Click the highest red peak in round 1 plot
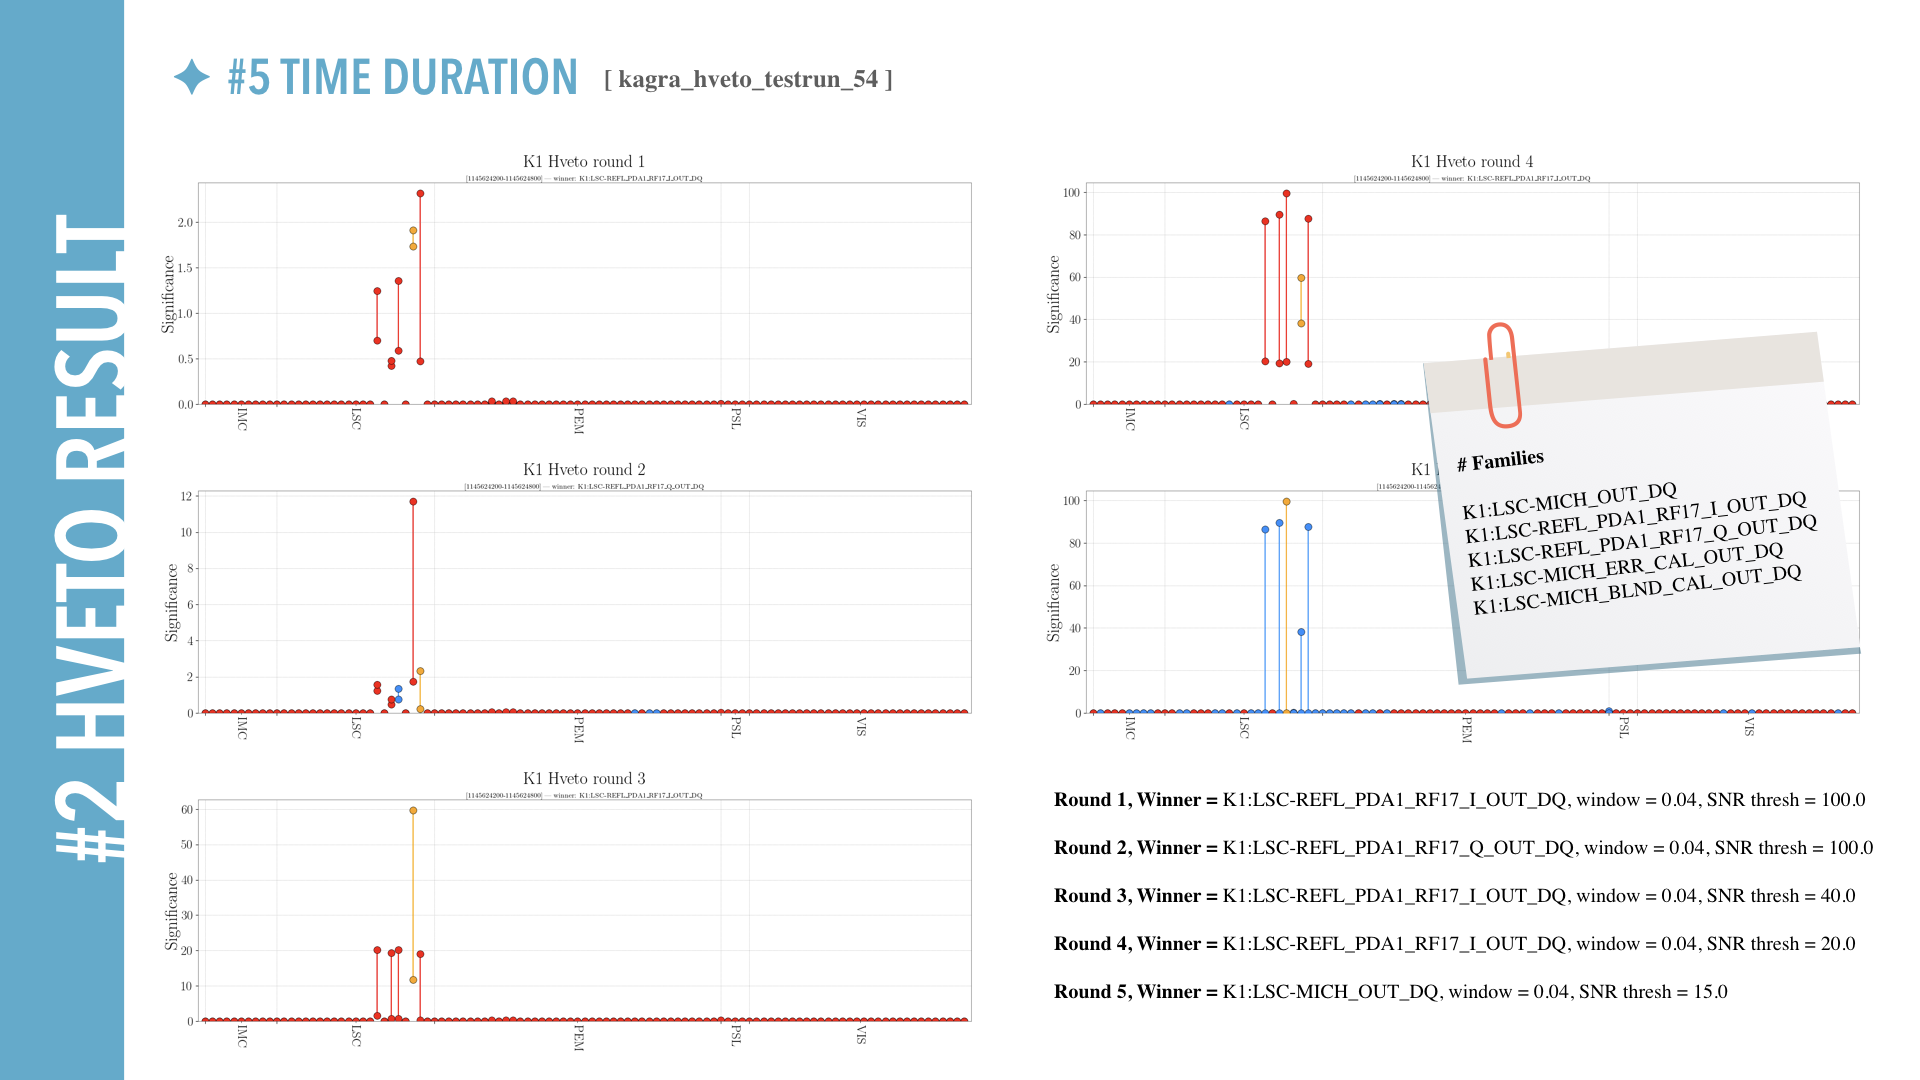The image size is (1920, 1080). pyautogui.click(x=420, y=193)
